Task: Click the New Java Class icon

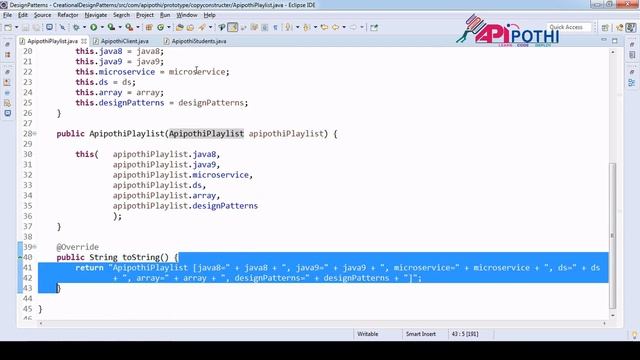Action: coord(160,27)
